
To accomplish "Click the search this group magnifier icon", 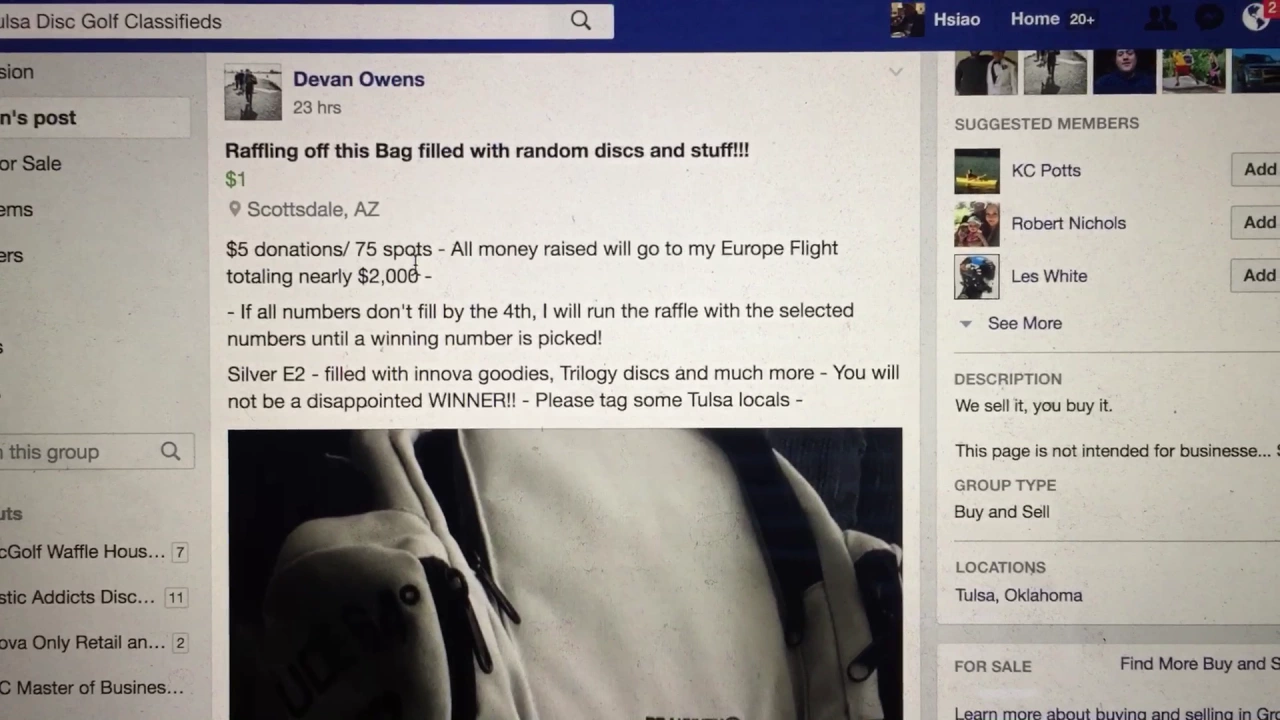I will (x=171, y=451).
